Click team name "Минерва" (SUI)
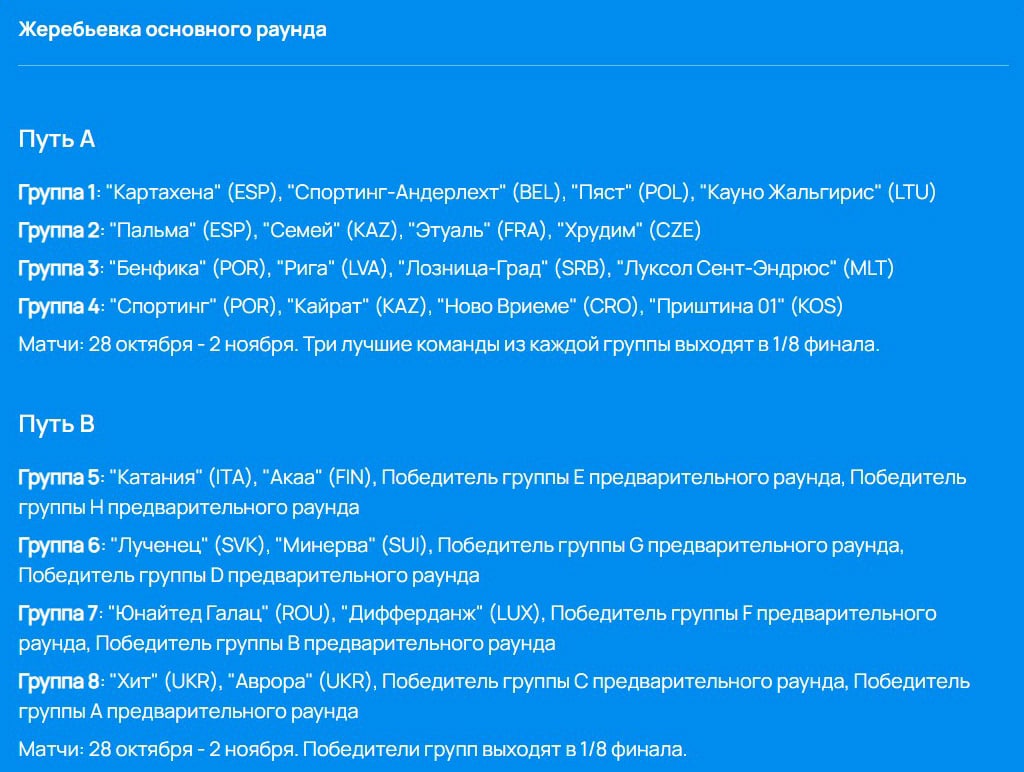This screenshot has height=772, width=1024. coord(325,545)
